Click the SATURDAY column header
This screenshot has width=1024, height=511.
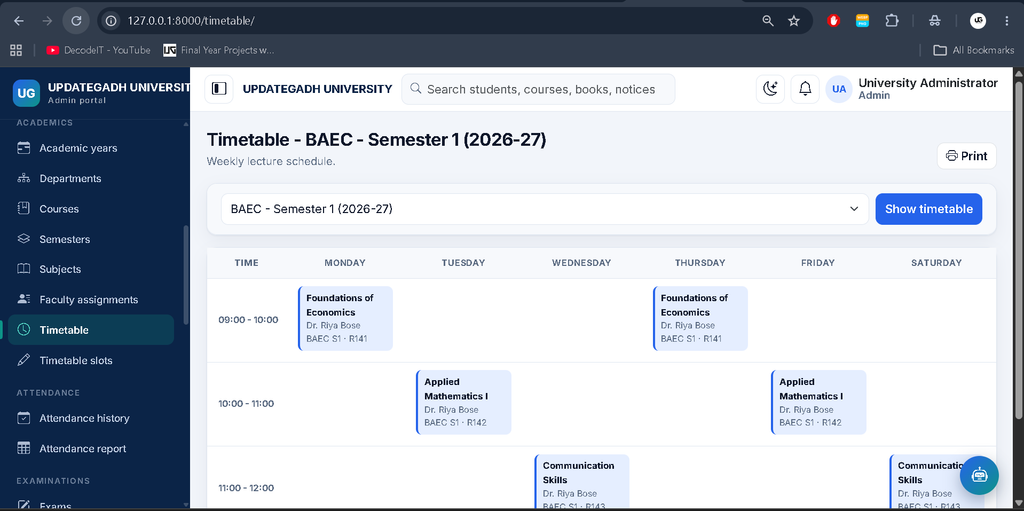(x=936, y=263)
